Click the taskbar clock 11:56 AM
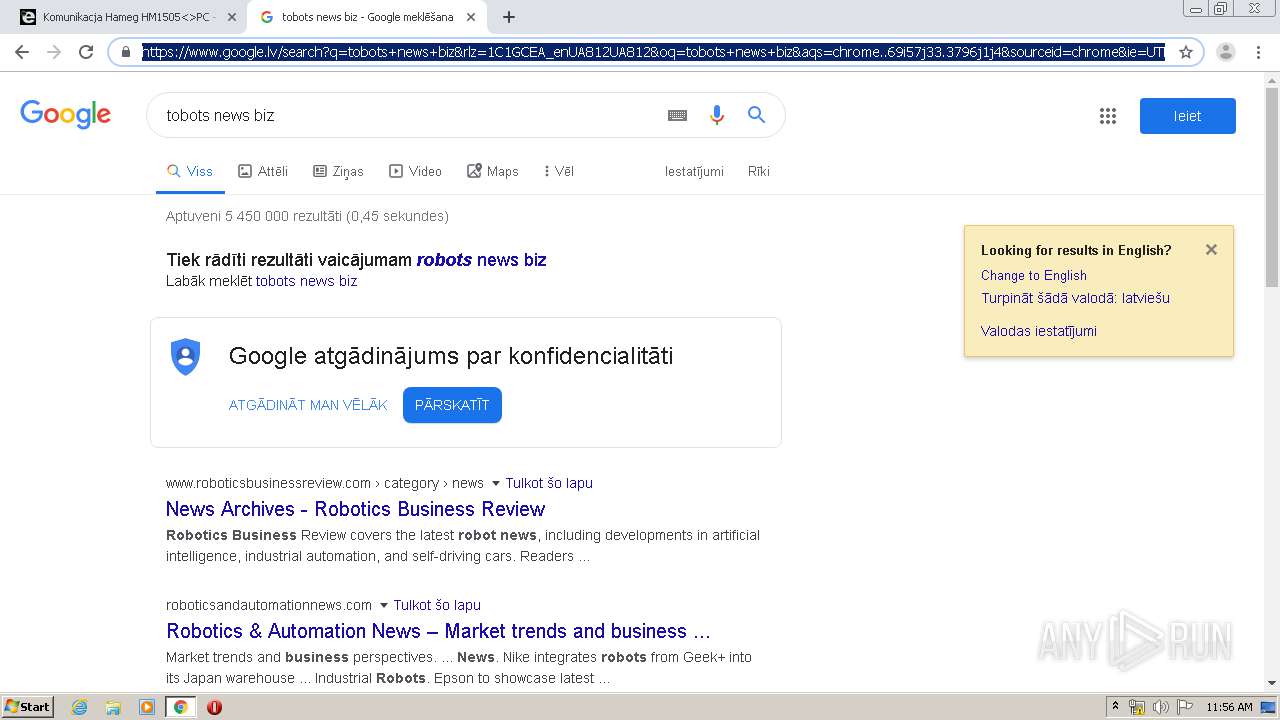The height and width of the screenshot is (720, 1280). pyautogui.click(x=1229, y=707)
